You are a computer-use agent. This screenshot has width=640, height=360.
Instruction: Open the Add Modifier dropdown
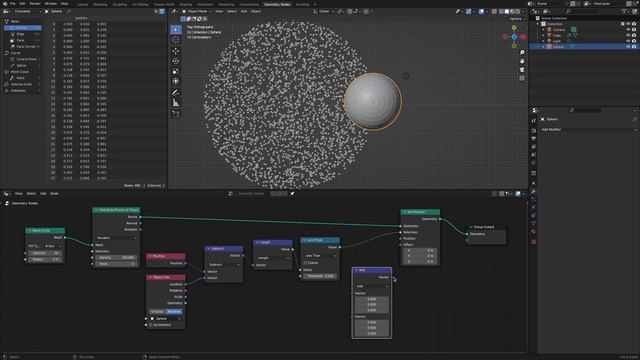click(589, 129)
